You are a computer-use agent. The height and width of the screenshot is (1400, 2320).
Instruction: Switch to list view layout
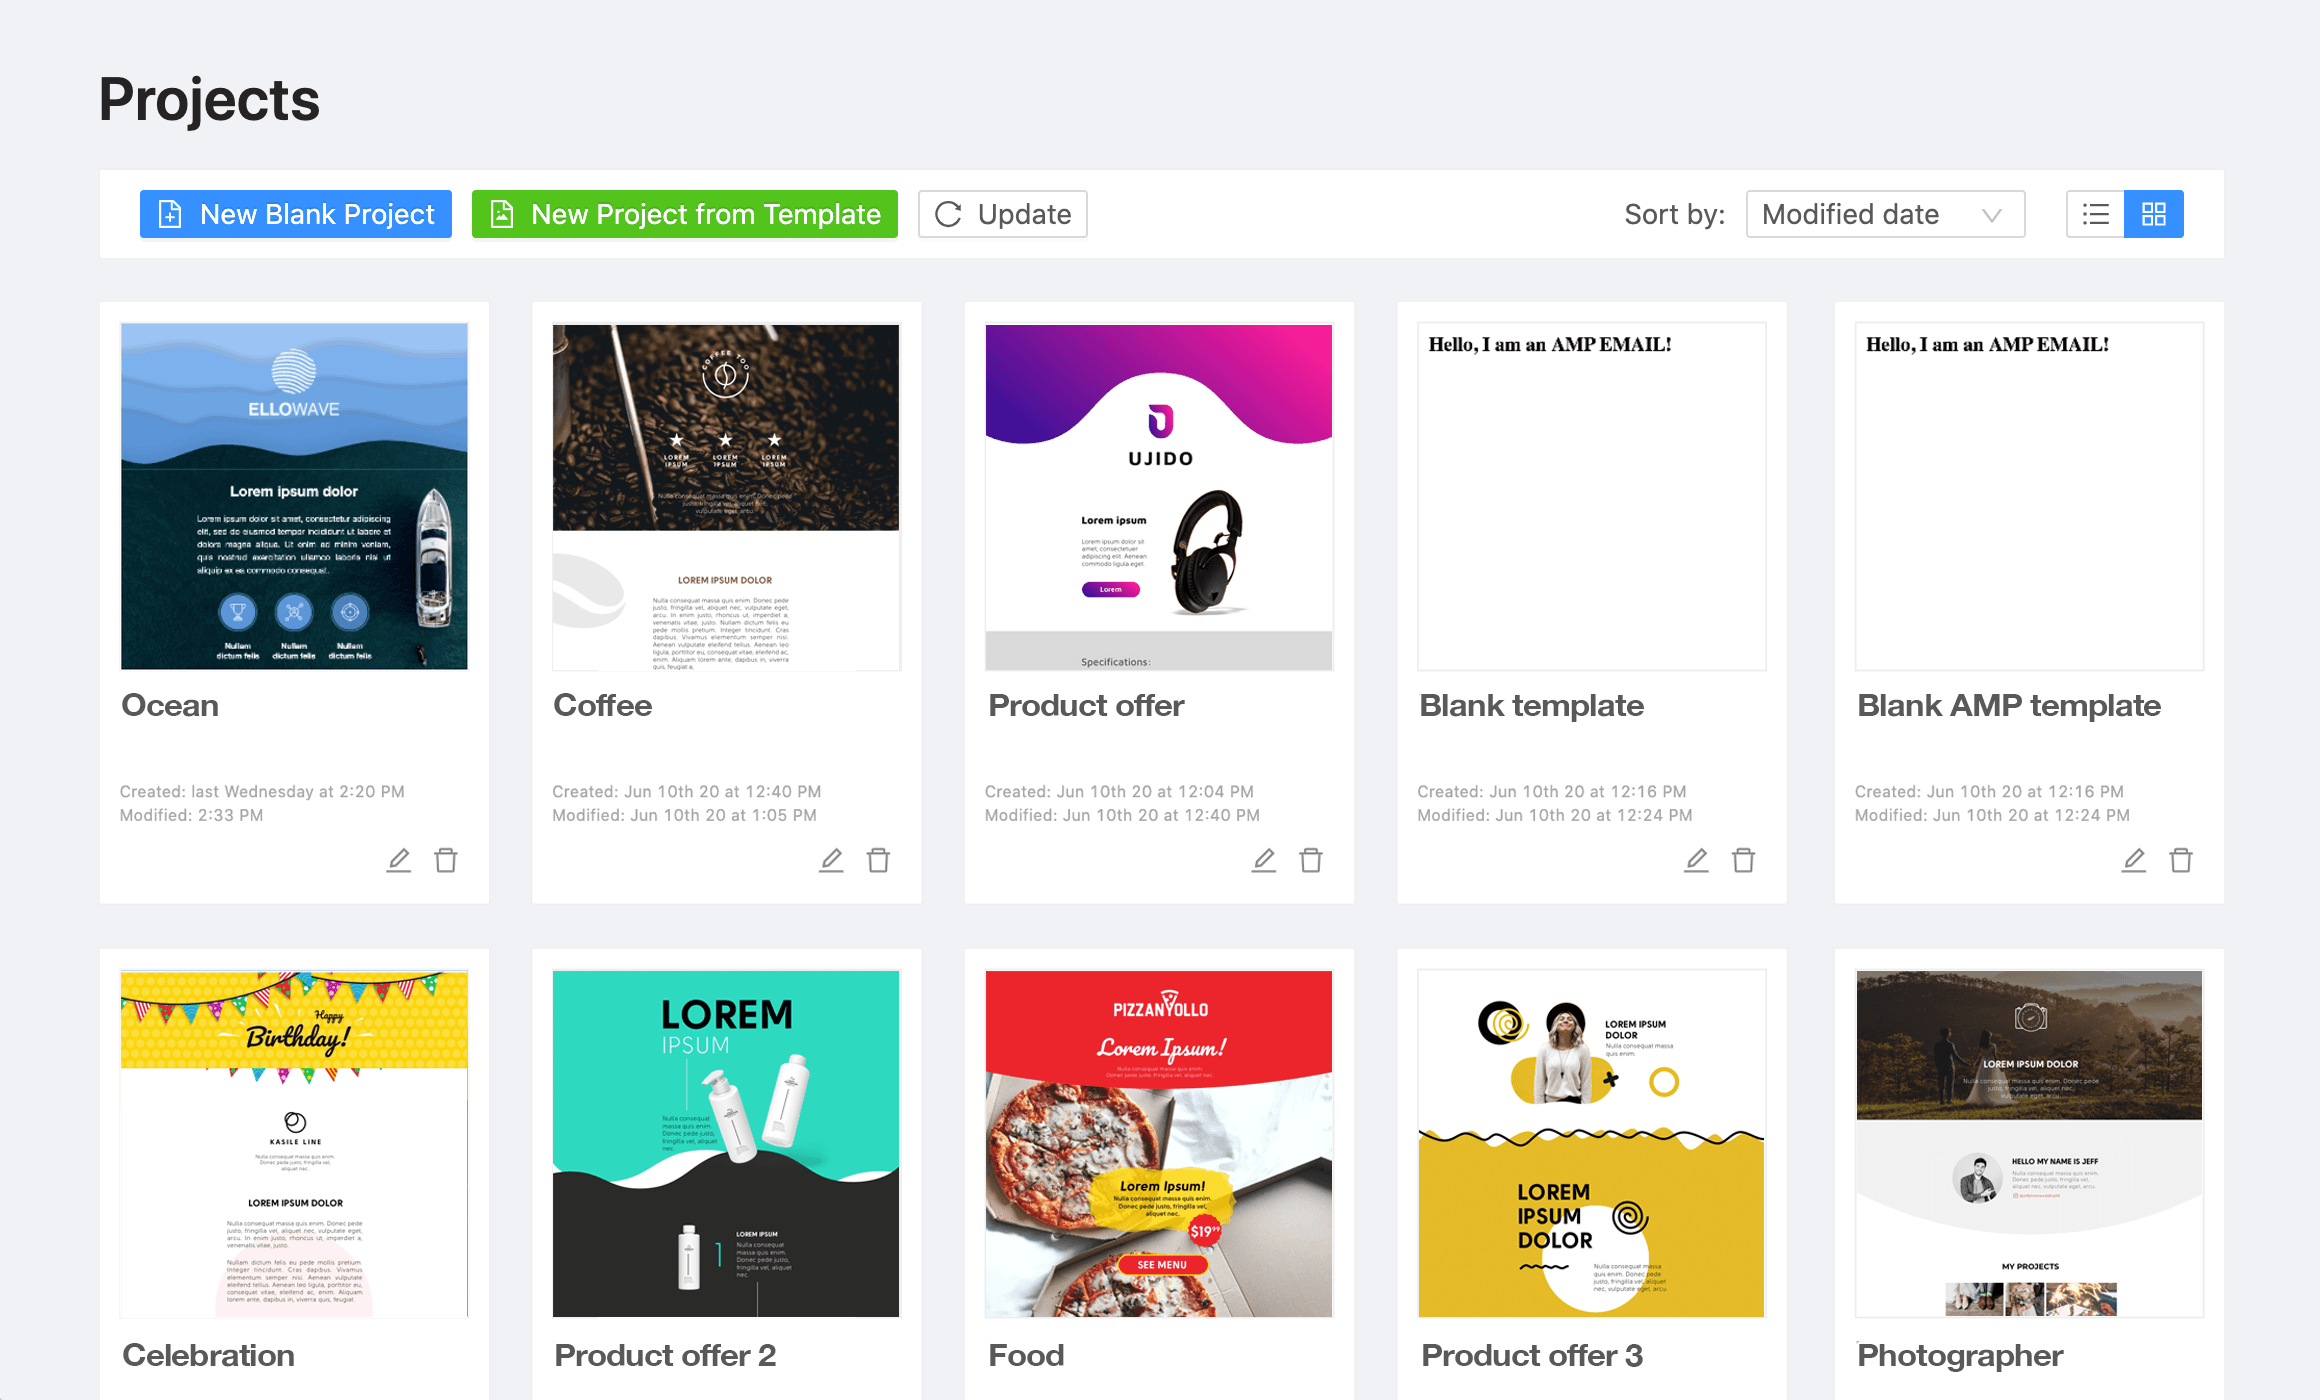[2093, 214]
